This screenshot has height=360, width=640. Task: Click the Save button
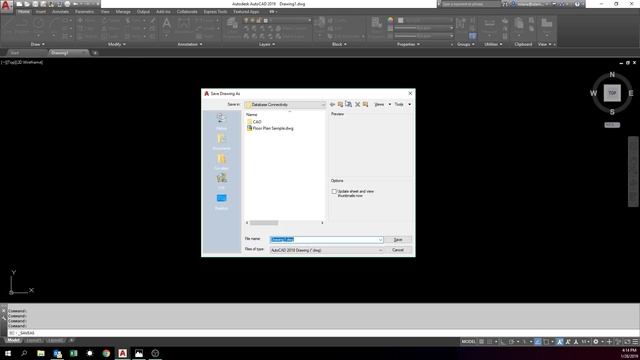click(398, 240)
